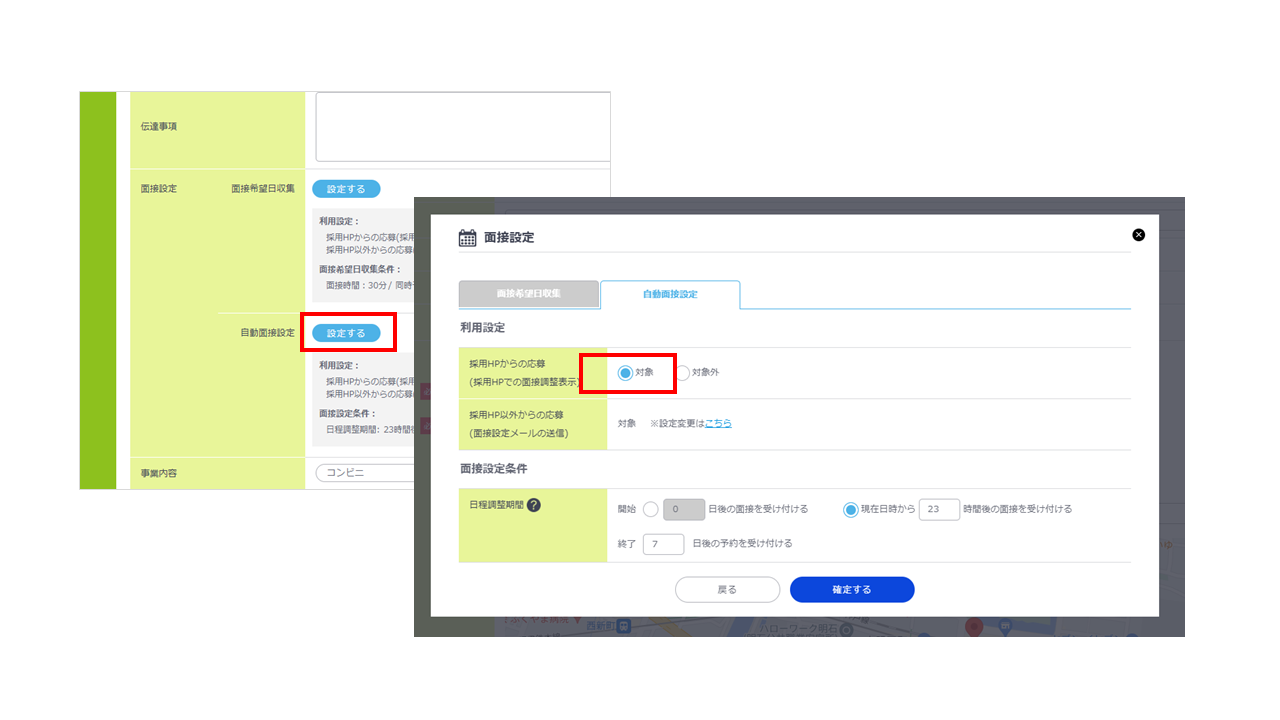1280x720 pixels.
Task: Open the help icon next to 日程調整期間
Action: coord(534,506)
